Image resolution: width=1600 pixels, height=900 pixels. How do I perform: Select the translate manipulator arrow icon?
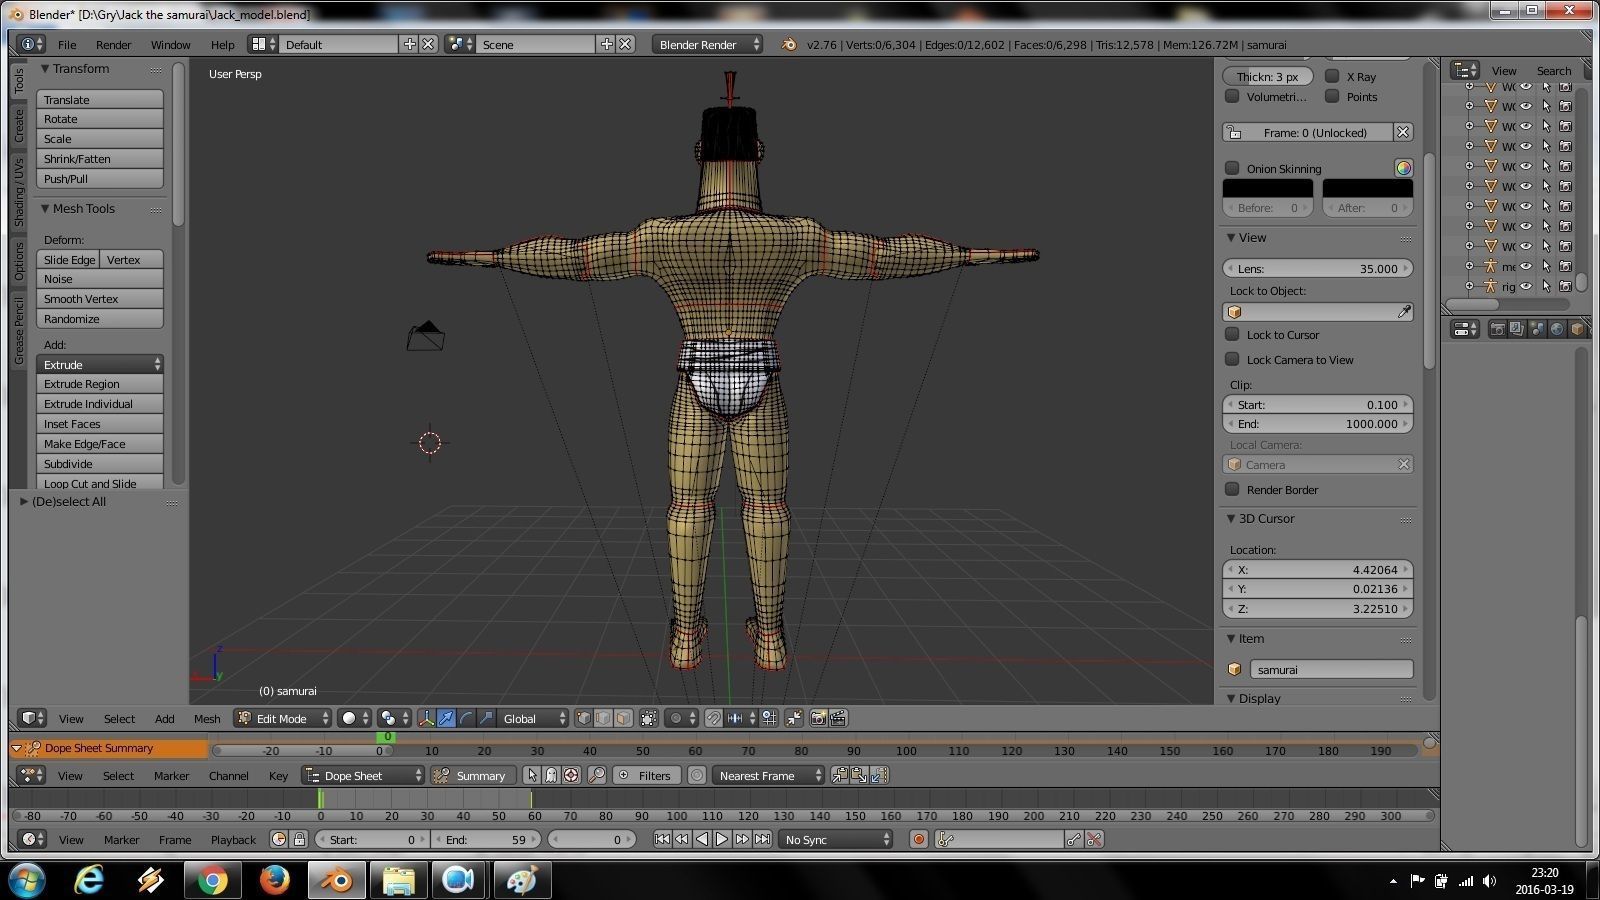pyautogui.click(x=446, y=718)
